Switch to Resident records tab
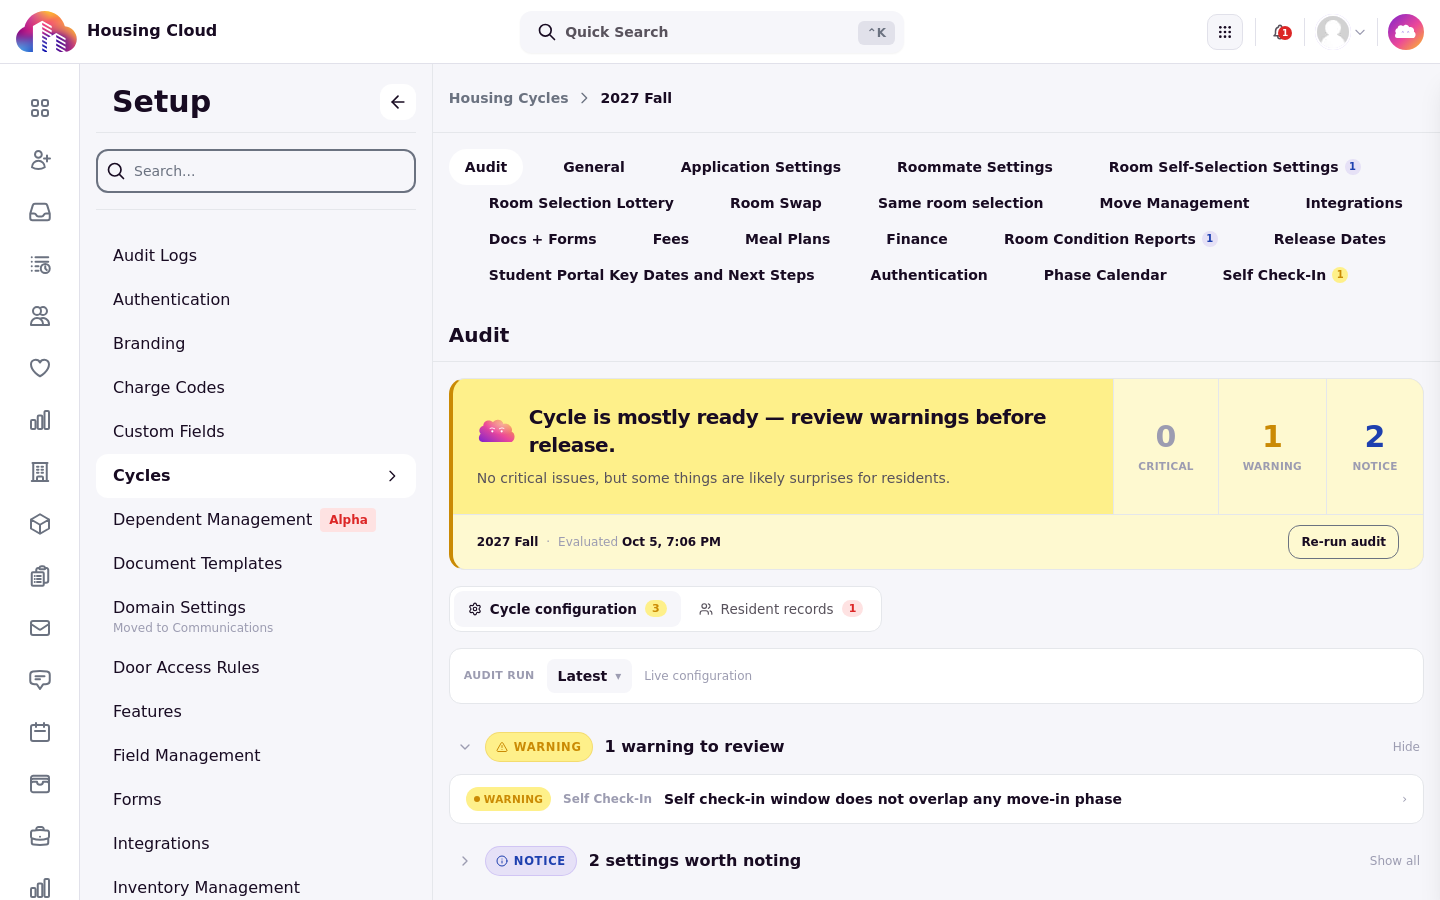The image size is (1440, 900). [781, 609]
